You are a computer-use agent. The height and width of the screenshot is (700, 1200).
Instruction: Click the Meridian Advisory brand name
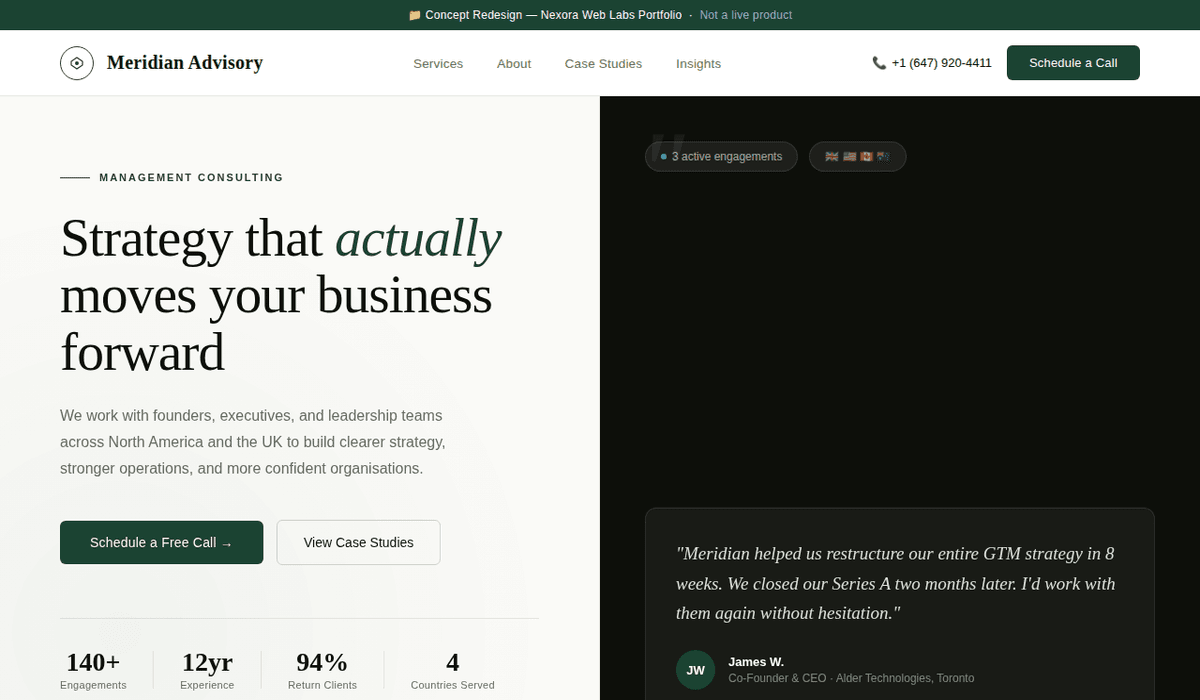coord(185,63)
